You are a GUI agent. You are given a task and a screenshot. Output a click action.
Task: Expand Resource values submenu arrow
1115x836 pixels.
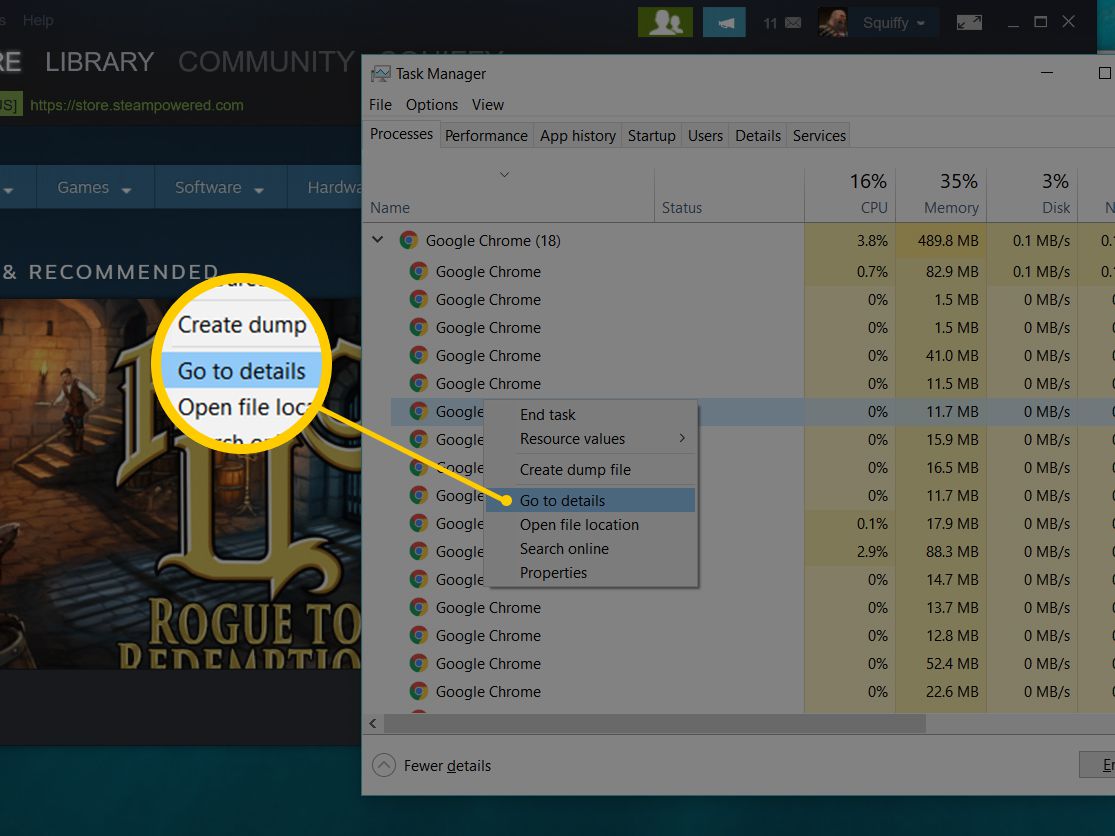(x=682, y=438)
